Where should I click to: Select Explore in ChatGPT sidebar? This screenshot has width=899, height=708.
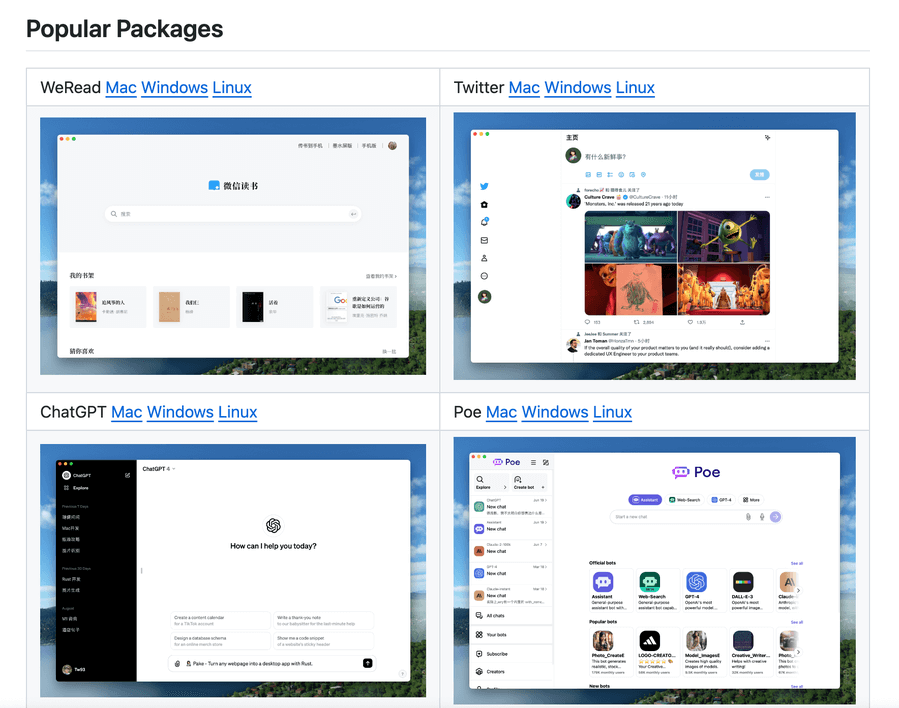[x=77, y=488]
